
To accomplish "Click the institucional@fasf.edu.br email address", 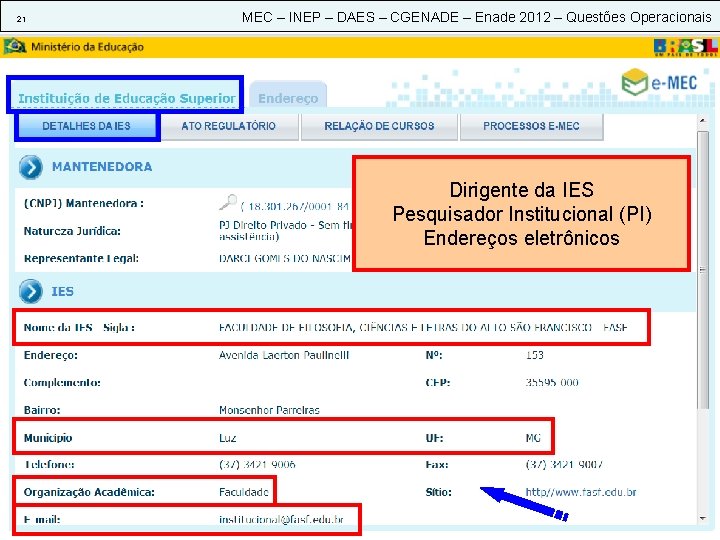I will [281, 519].
